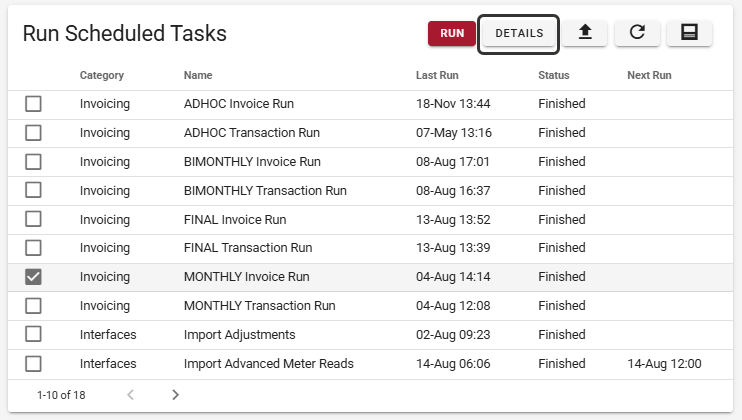
Task: Click the 07-May 13:16 last run cell
Action: [454, 132]
